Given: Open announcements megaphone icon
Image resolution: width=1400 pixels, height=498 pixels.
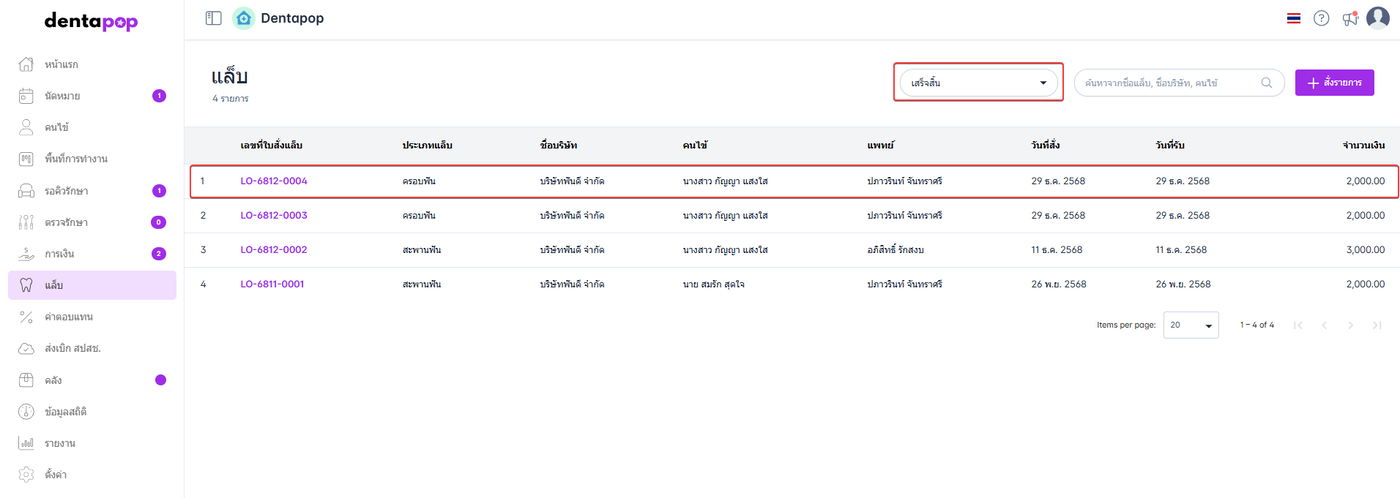Looking at the screenshot, I should (x=1350, y=18).
